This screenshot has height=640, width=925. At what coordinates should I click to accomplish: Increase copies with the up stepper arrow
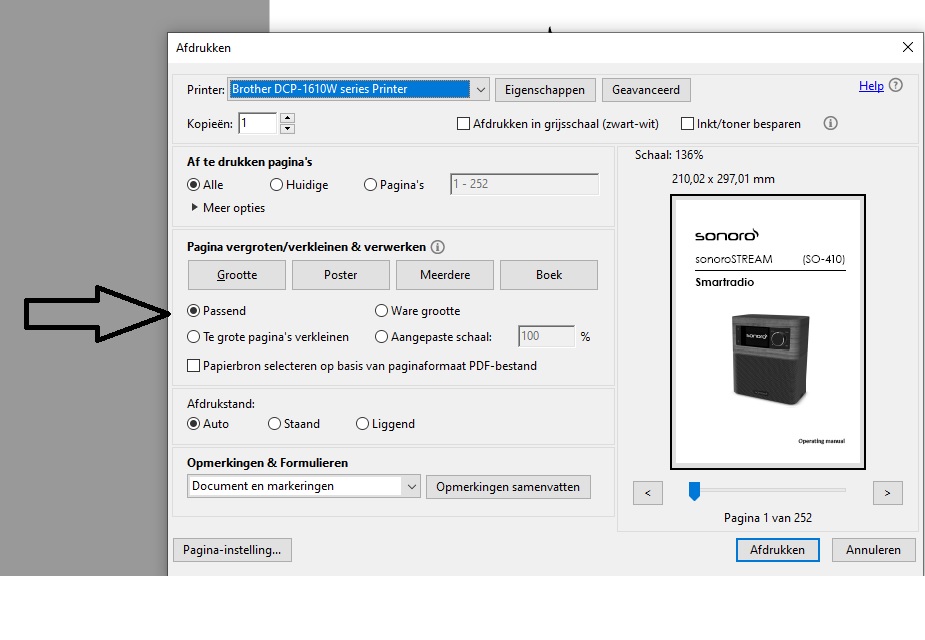tap(288, 118)
